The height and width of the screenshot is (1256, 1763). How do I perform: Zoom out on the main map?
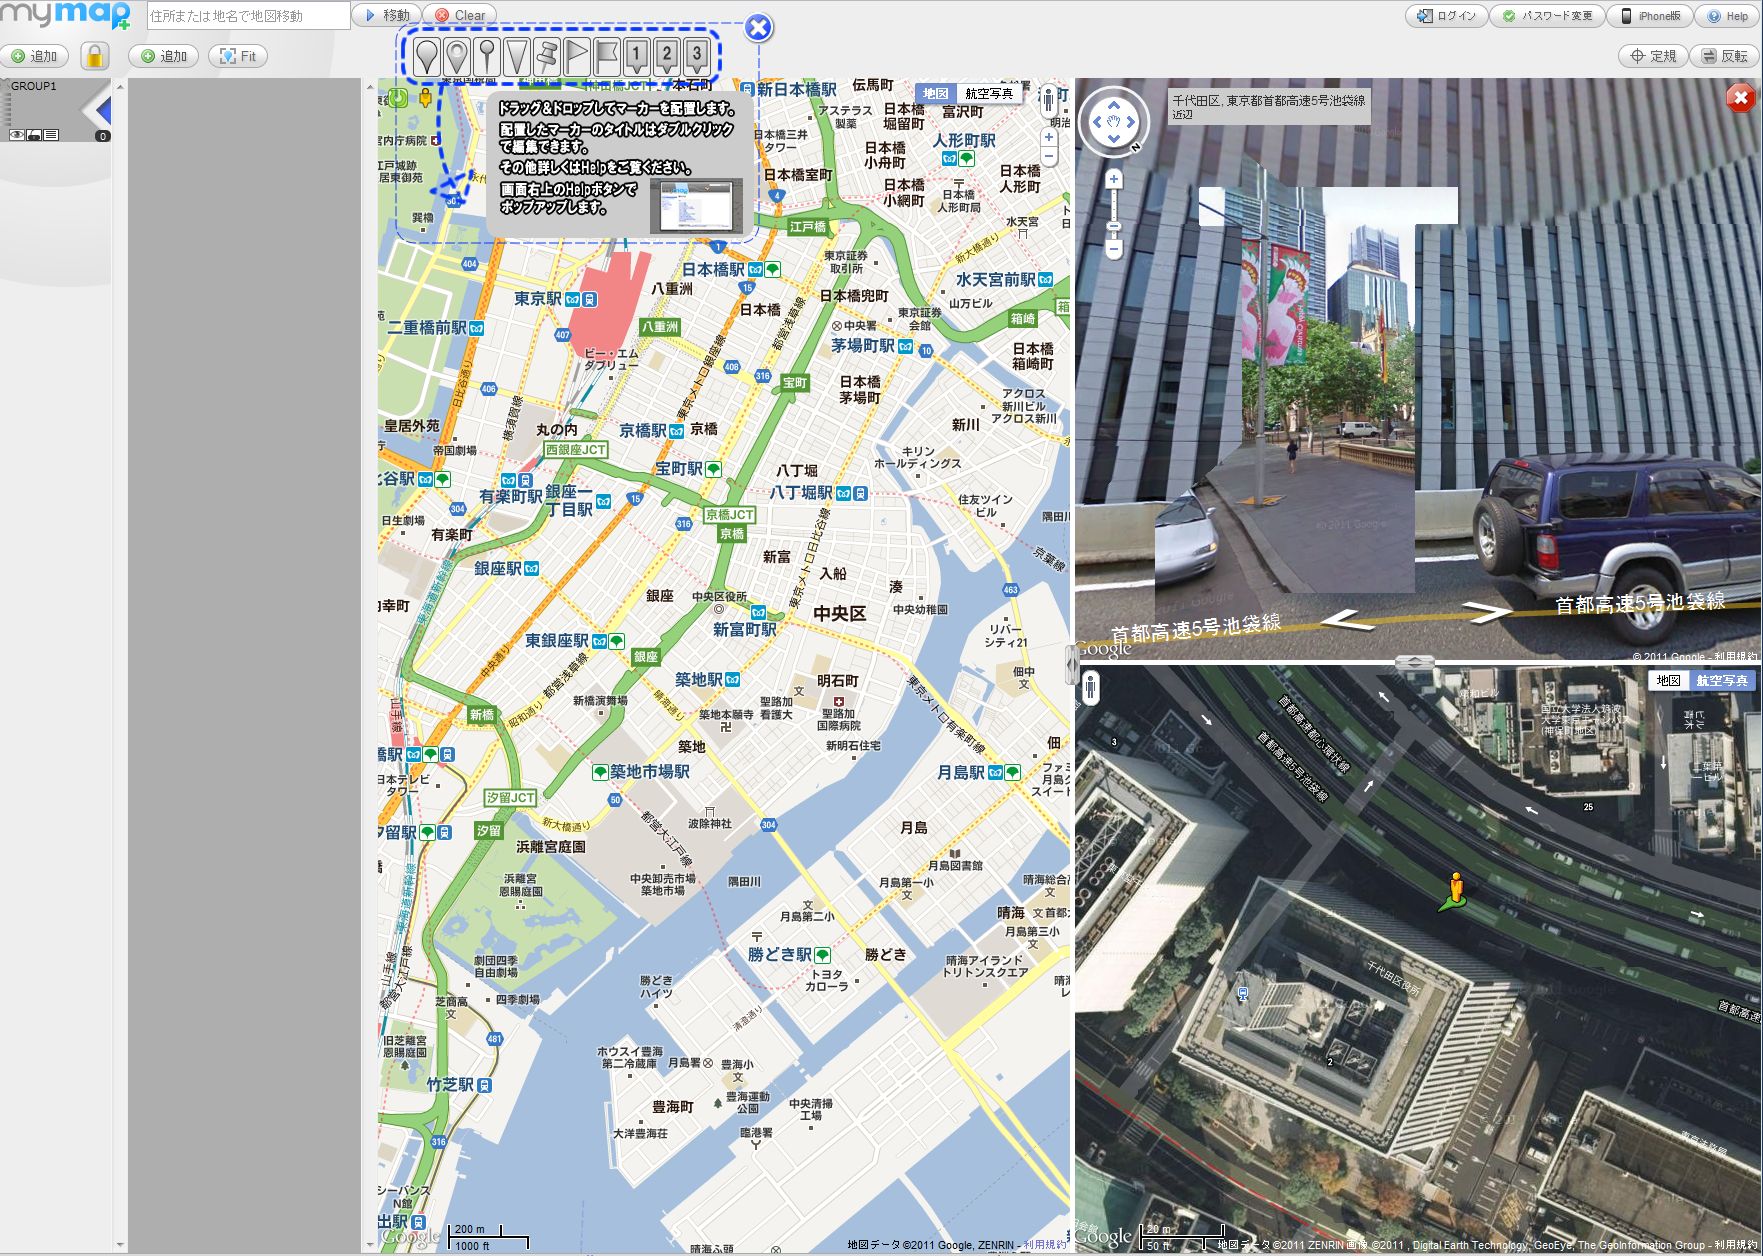1049,157
